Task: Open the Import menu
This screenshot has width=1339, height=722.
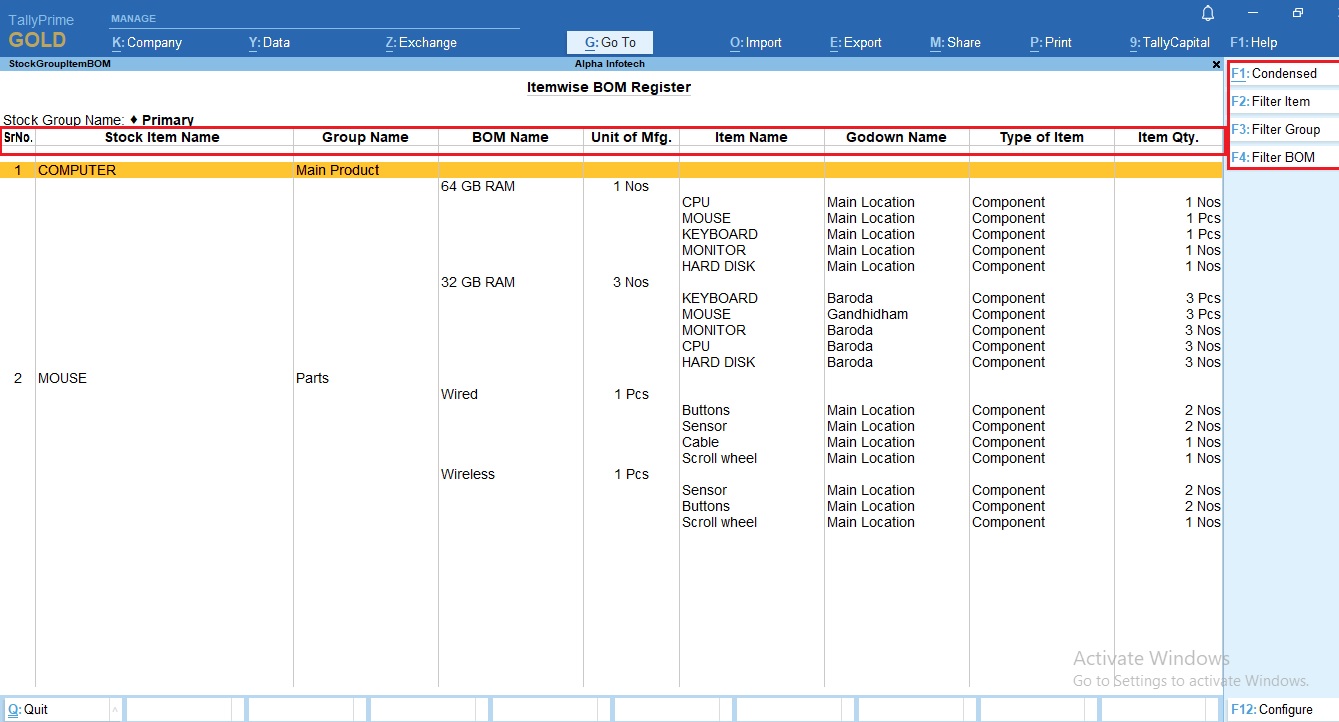Action: [x=755, y=42]
